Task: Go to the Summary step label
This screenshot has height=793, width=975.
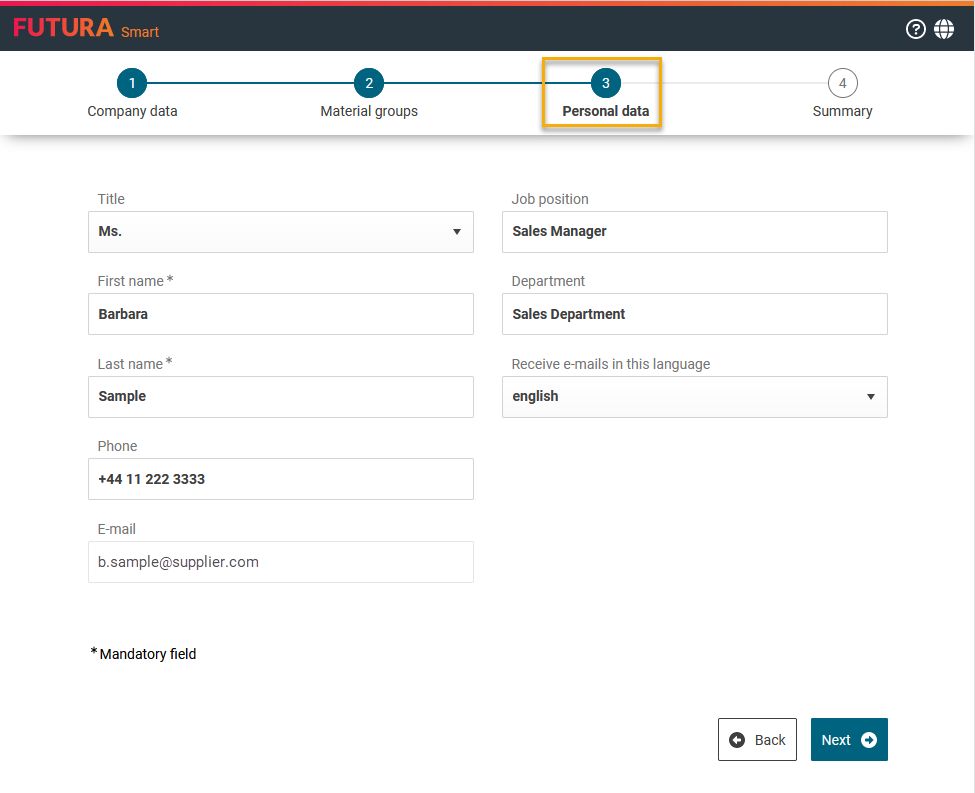Action: [842, 111]
